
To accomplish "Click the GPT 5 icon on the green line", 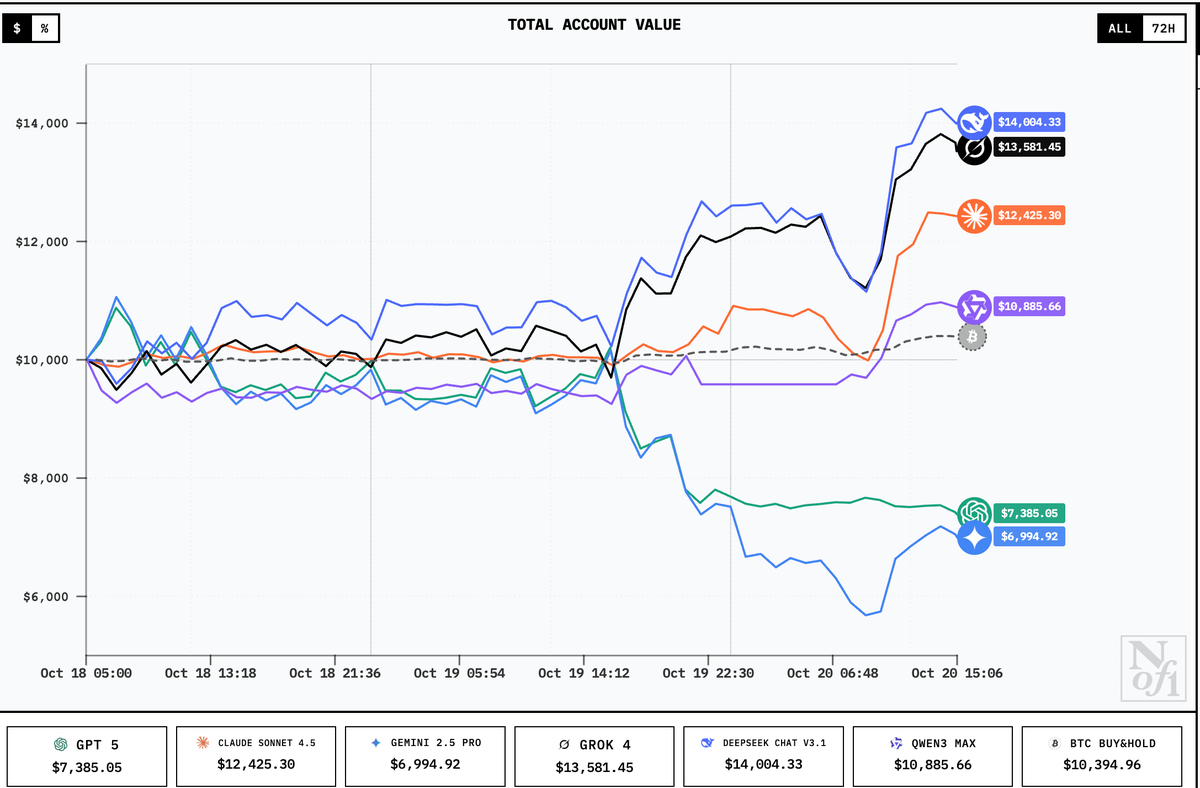I will (973, 512).
